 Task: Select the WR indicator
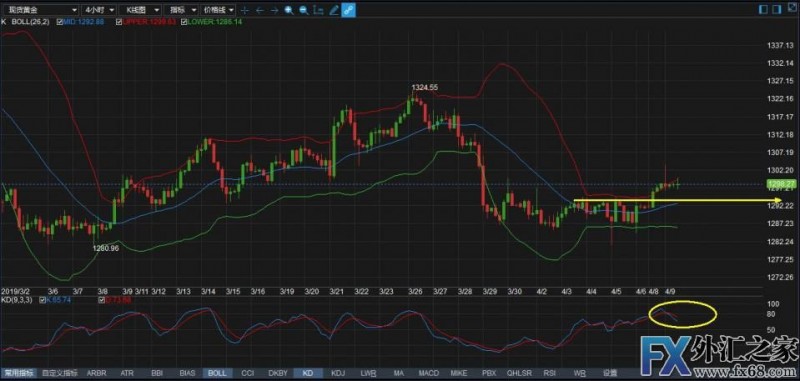[579, 373]
